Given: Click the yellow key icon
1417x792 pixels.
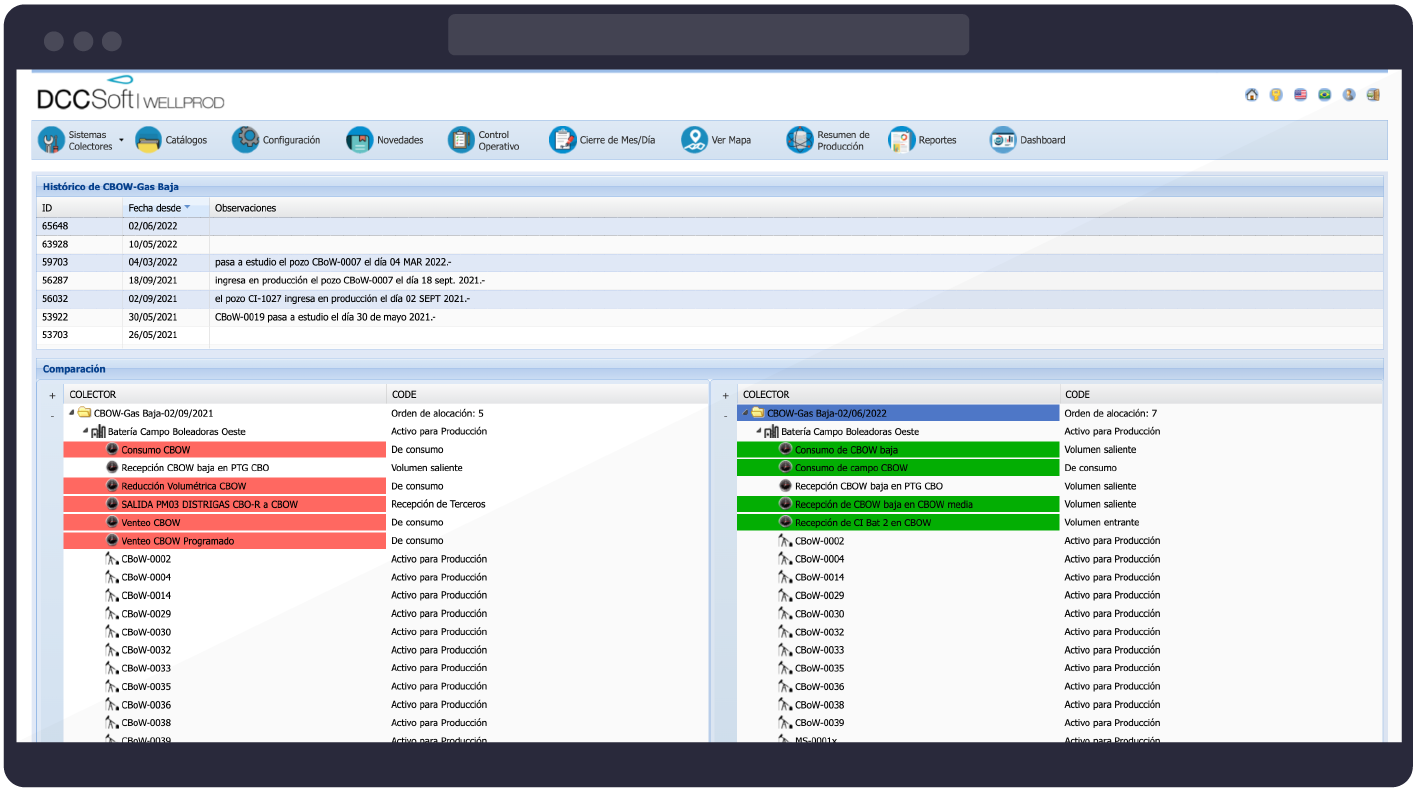Looking at the screenshot, I should pyautogui.click(x=1276, y=95).
